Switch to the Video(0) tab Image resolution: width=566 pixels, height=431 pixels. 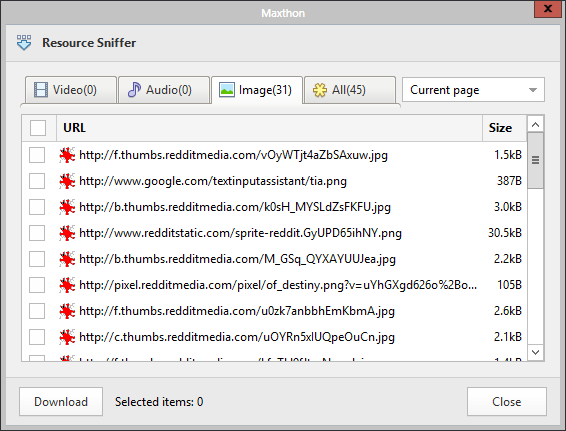pos(71,90)
